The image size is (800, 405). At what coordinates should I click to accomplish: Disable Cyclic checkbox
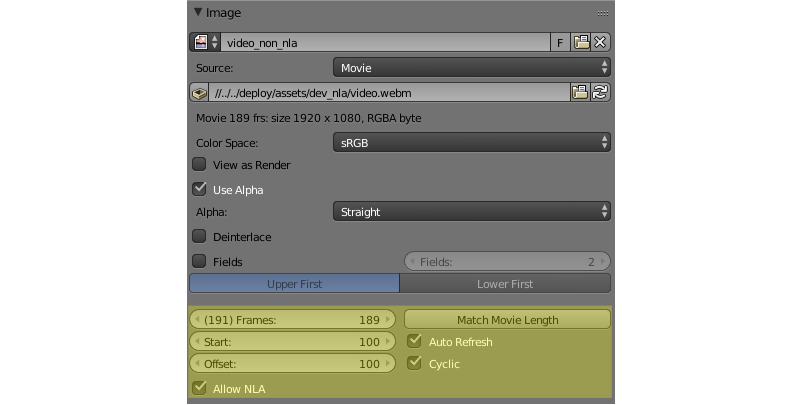coord(414,363)
